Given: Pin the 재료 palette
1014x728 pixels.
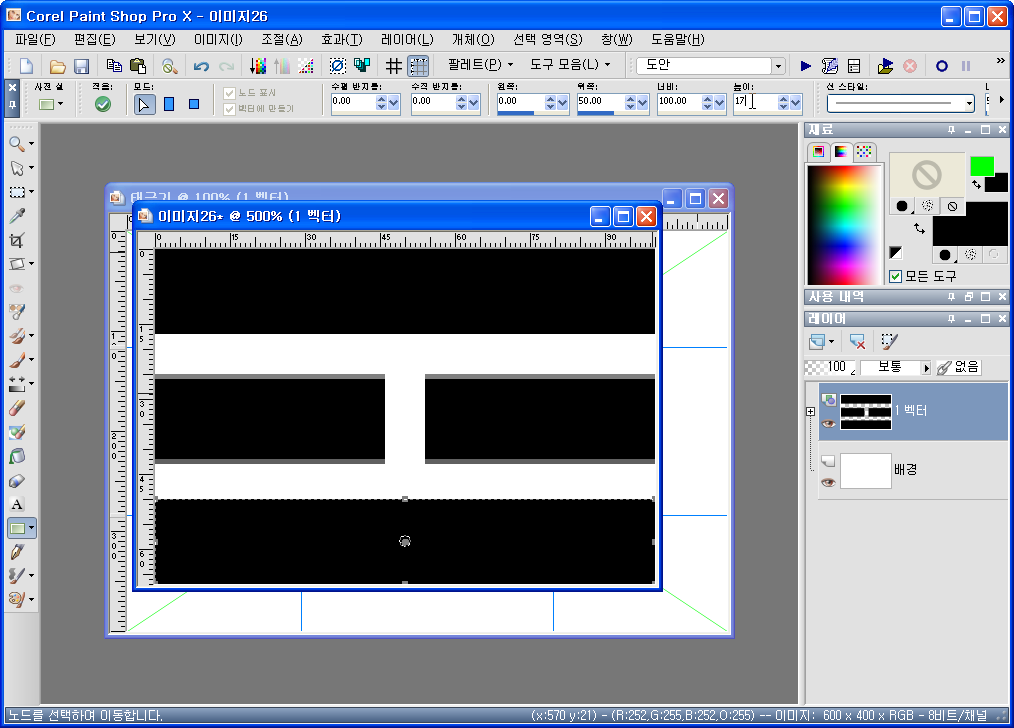Looking at the screenshot, I should tap(951, 130).
